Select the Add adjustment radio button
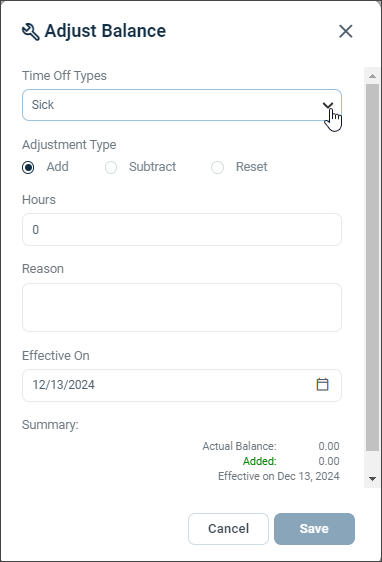The image size is (382, 562). pos(28,167)
